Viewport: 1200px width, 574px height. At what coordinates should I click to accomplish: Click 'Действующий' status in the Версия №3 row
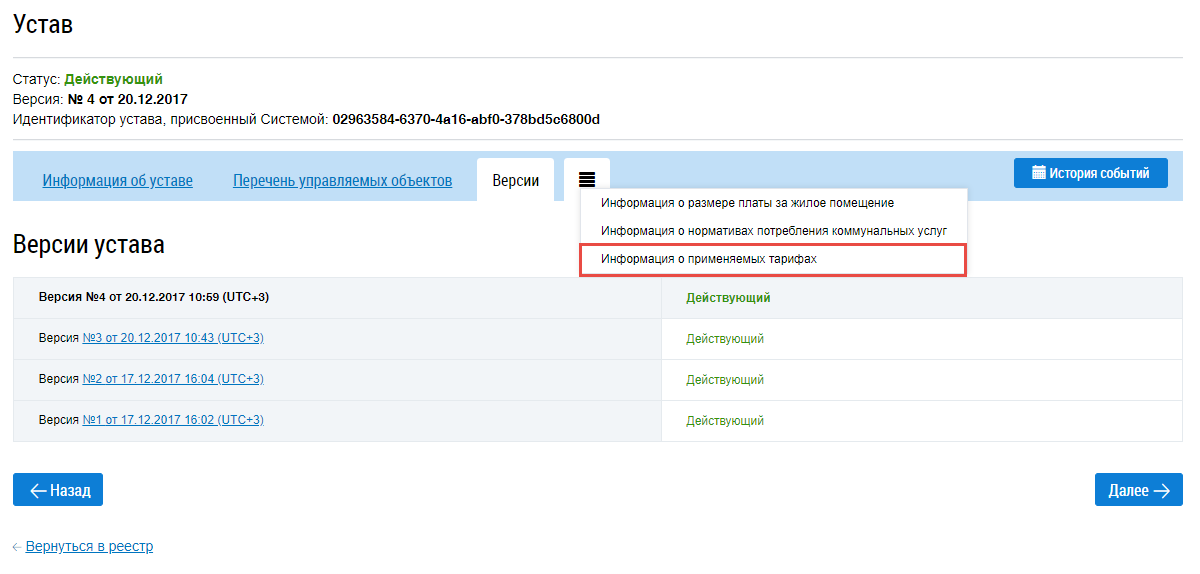[725, 339]
